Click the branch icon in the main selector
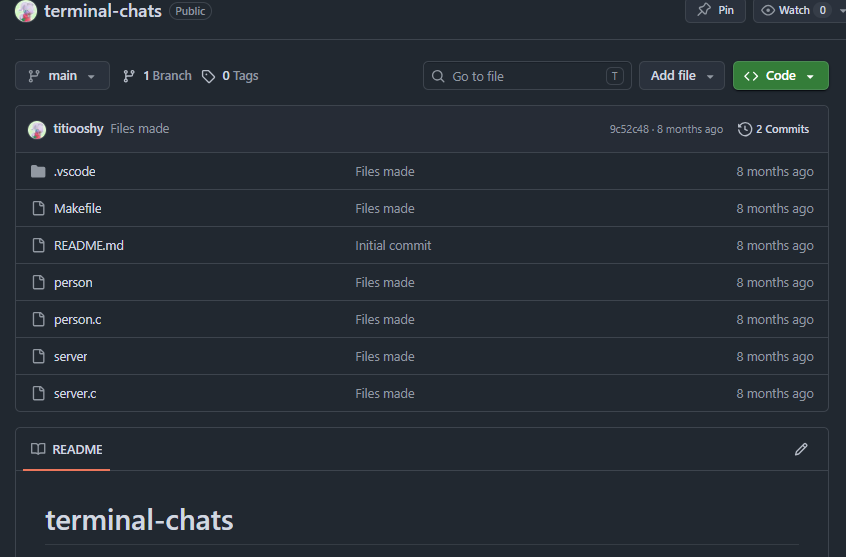This screenshot has width=846, height=557. (34, 76)
